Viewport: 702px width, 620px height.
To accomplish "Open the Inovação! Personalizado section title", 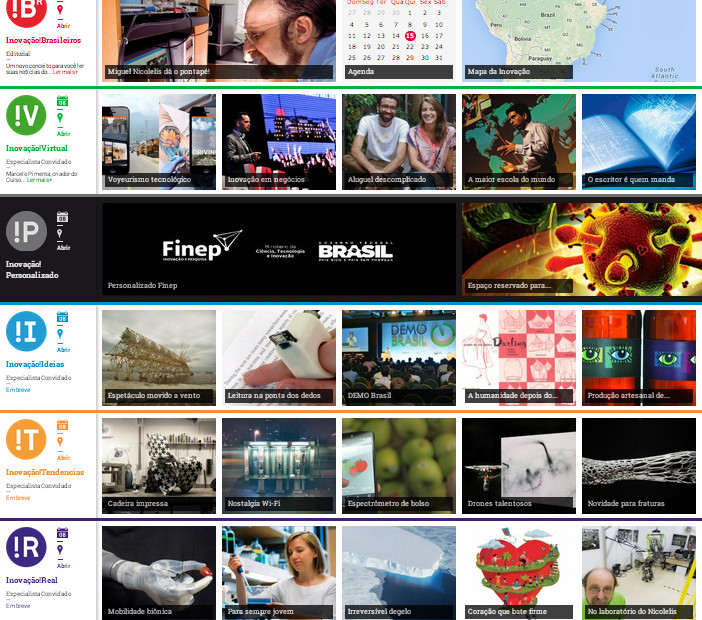I will click(x=32, y=269).
